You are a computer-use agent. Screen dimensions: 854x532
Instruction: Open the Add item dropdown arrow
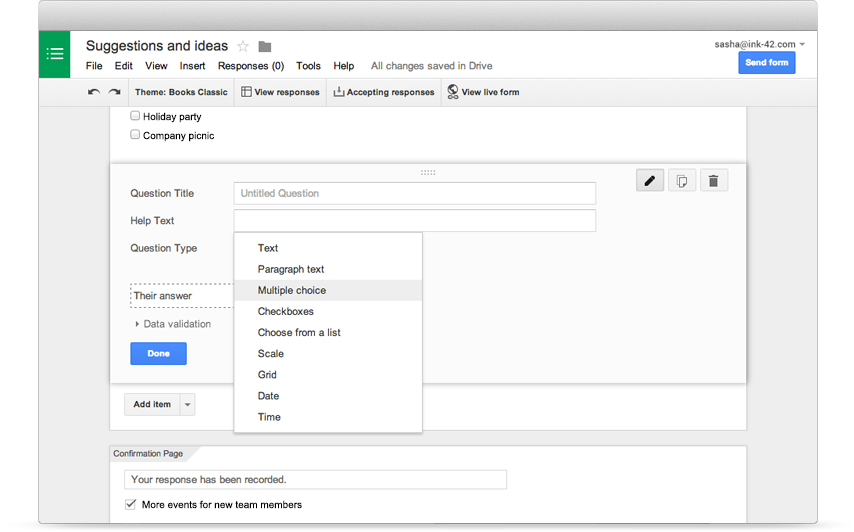[x=187, y=405]
